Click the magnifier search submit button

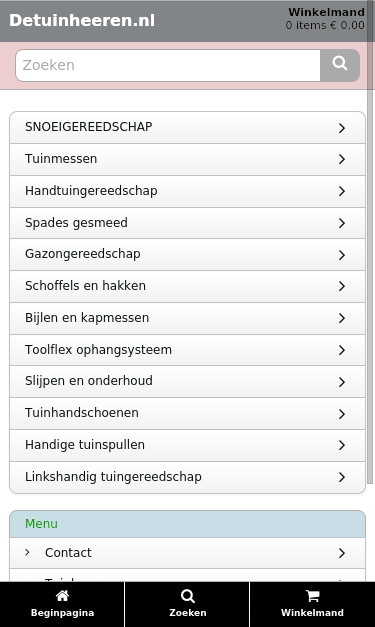[x=340, y=65]
